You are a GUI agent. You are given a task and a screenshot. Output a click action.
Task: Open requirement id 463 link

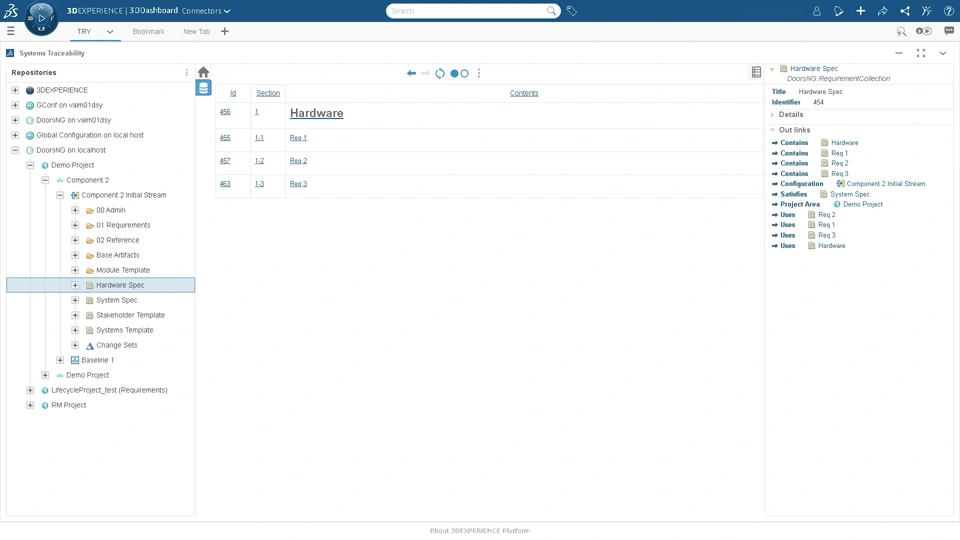point(225,184)
